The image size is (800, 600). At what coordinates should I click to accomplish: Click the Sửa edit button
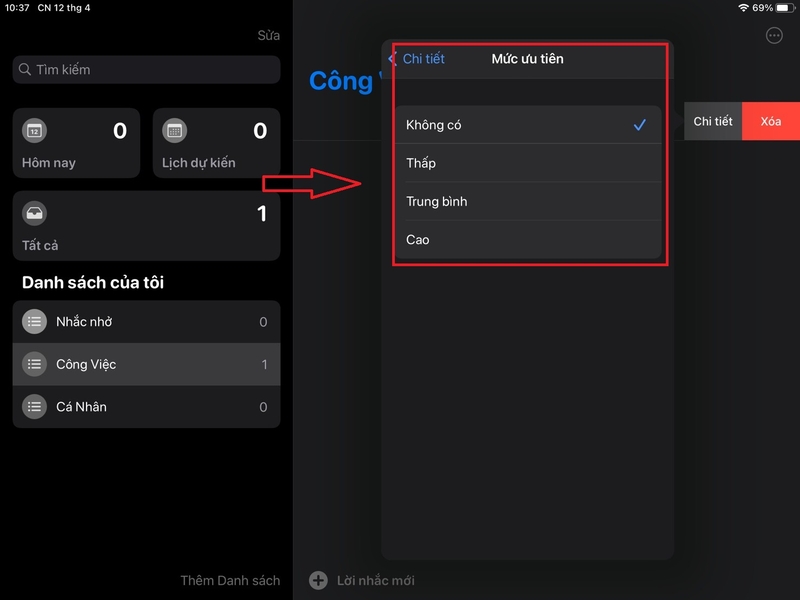268,35
